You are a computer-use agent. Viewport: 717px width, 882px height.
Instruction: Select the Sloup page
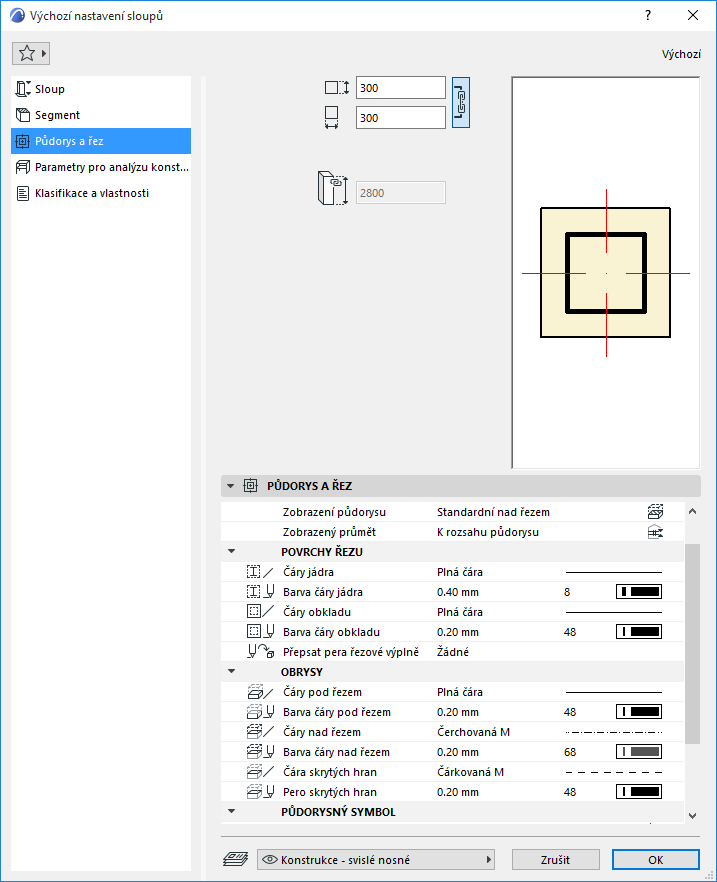pyautogui.click(x=101, y=89)
